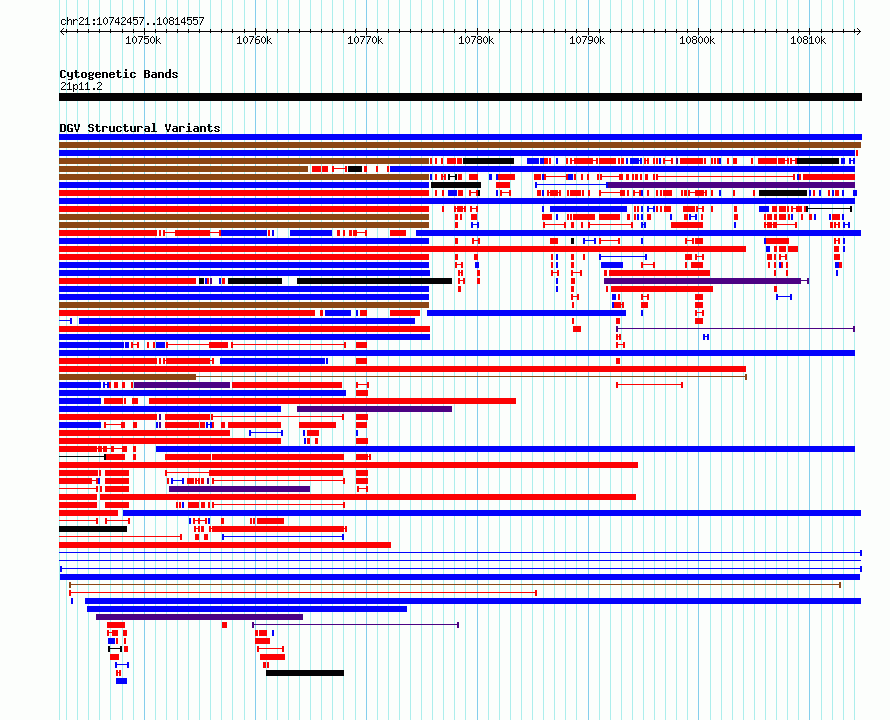Click the chr21:10742457..10814557 region label
Image resolution: width=890 pixels, height=720 pixels.
[x=132, y=22]
